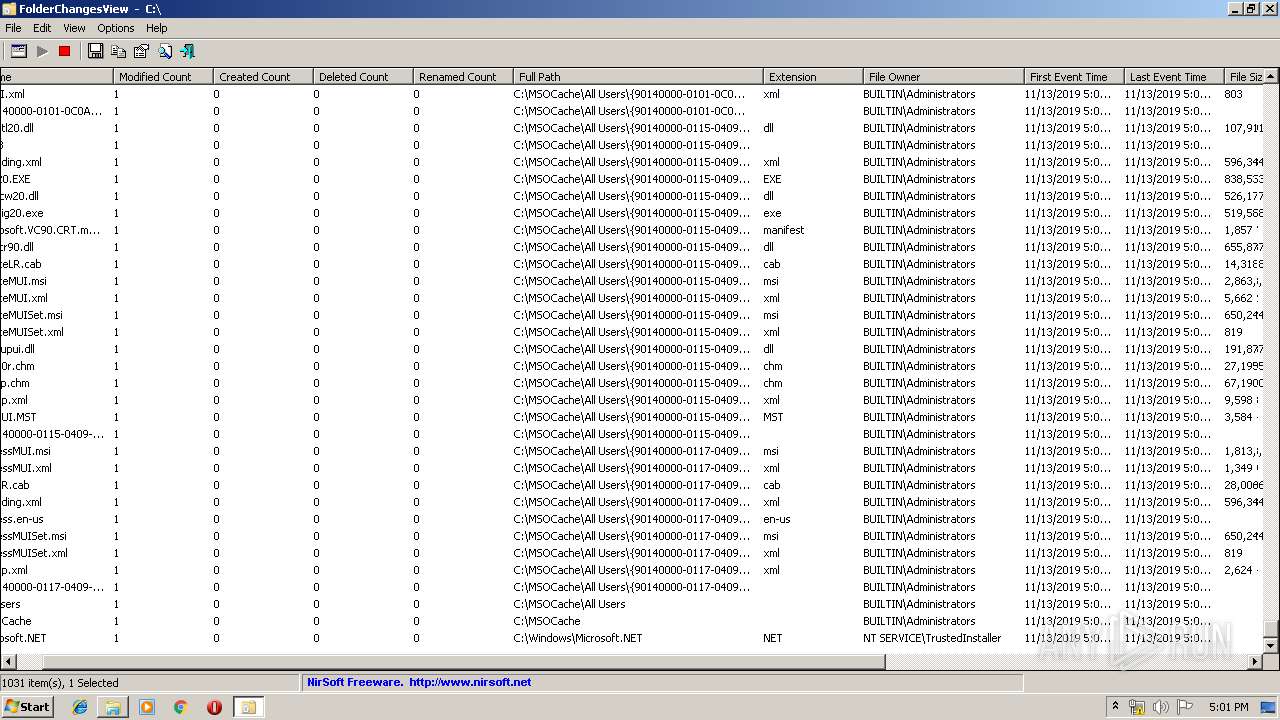The width and height of the screenshot is (1280, 720).
Task: Click the Copy Selected Items icon
Action: (119, 51)
